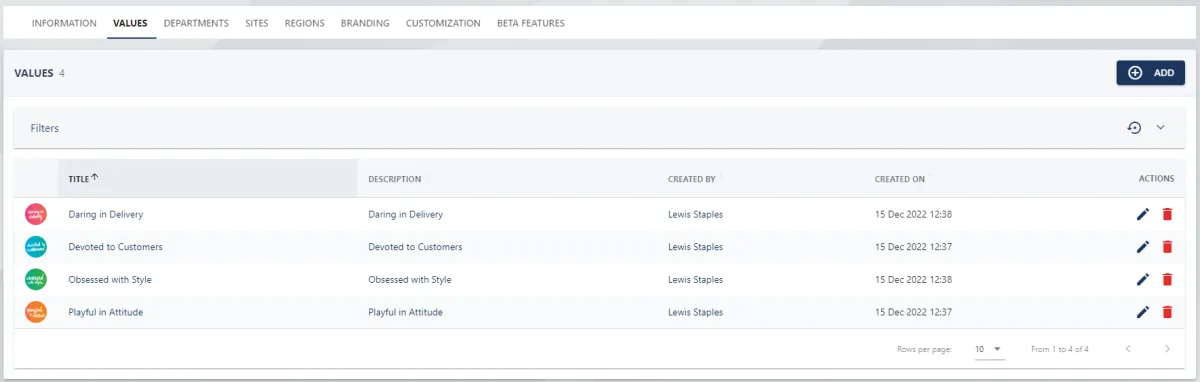Click the Daring in Delivery description cell

pyautogui.click(x=405, y=214)
